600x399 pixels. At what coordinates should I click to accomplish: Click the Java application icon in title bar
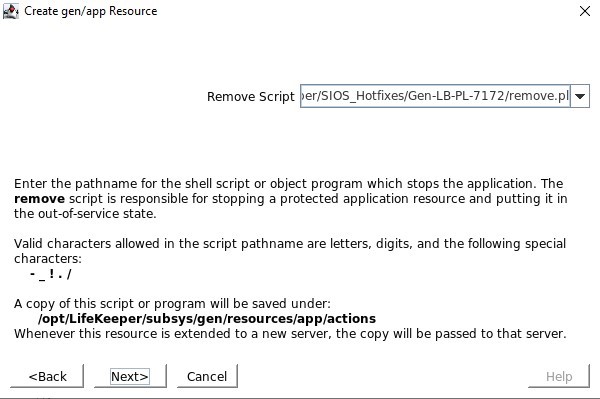click(10, 11)
